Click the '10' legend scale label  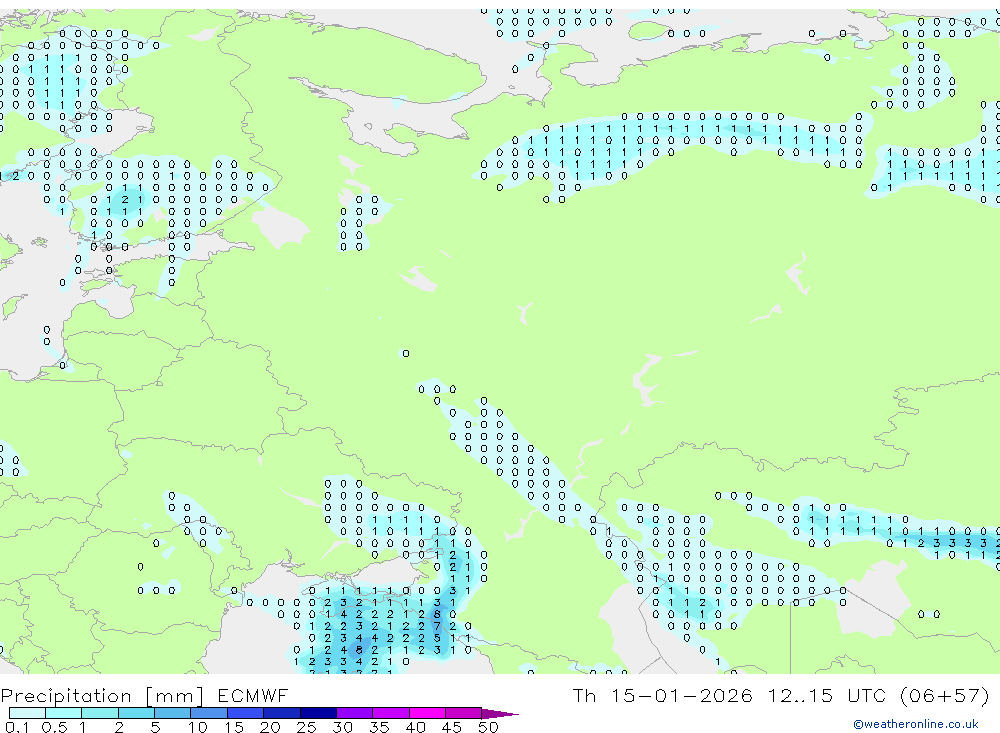point(198,727)
